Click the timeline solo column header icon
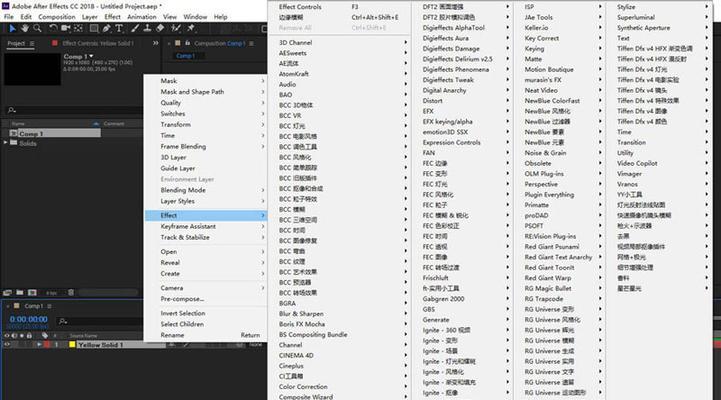The image size is (721, 400). [x=22, y=336]
